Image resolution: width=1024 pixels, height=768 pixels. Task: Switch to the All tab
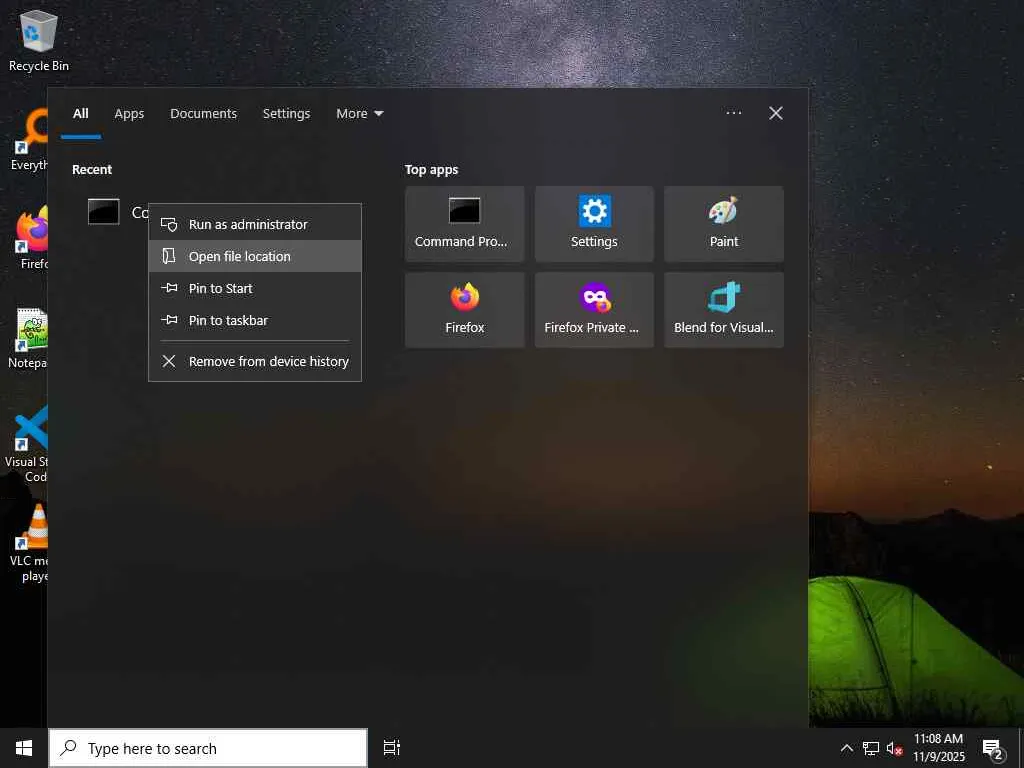[81, 114]
